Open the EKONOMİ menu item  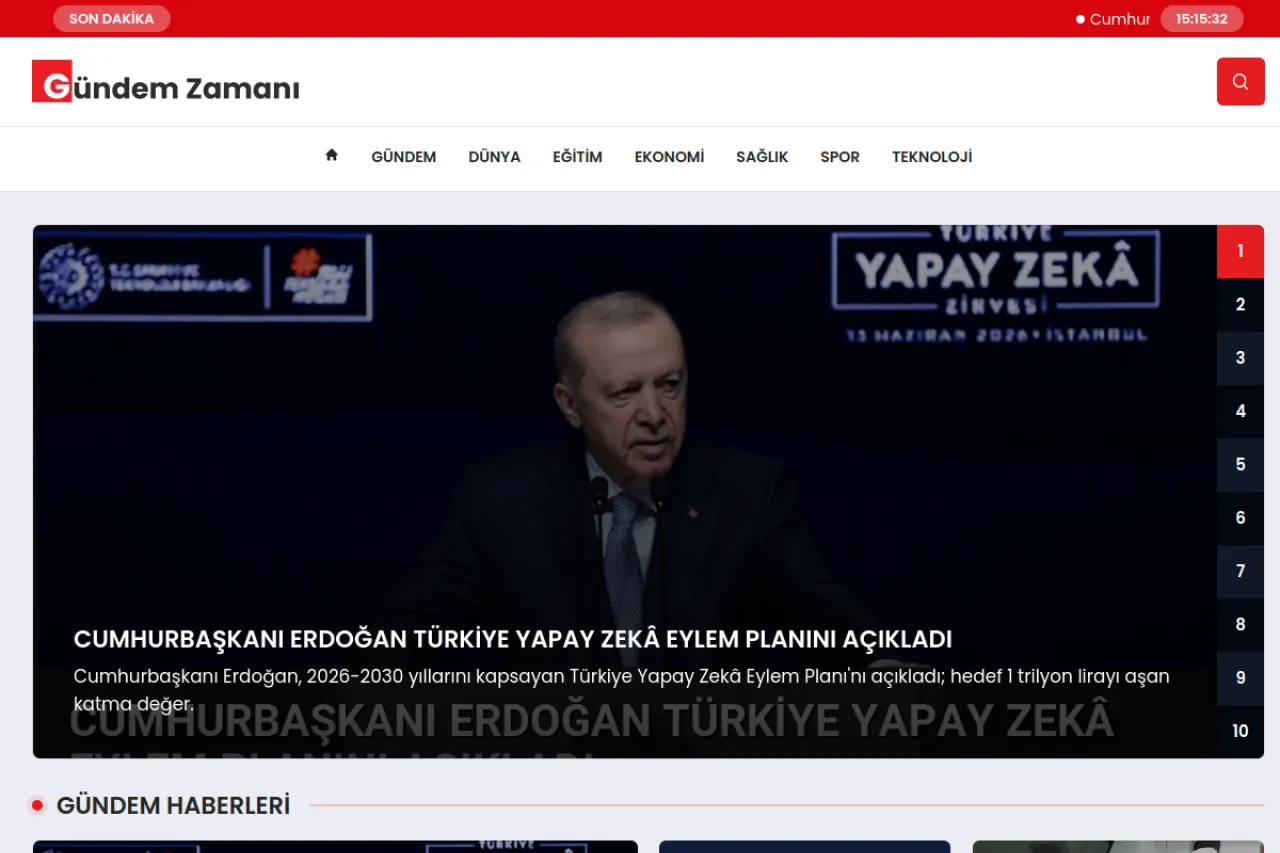tap(669, 157)
